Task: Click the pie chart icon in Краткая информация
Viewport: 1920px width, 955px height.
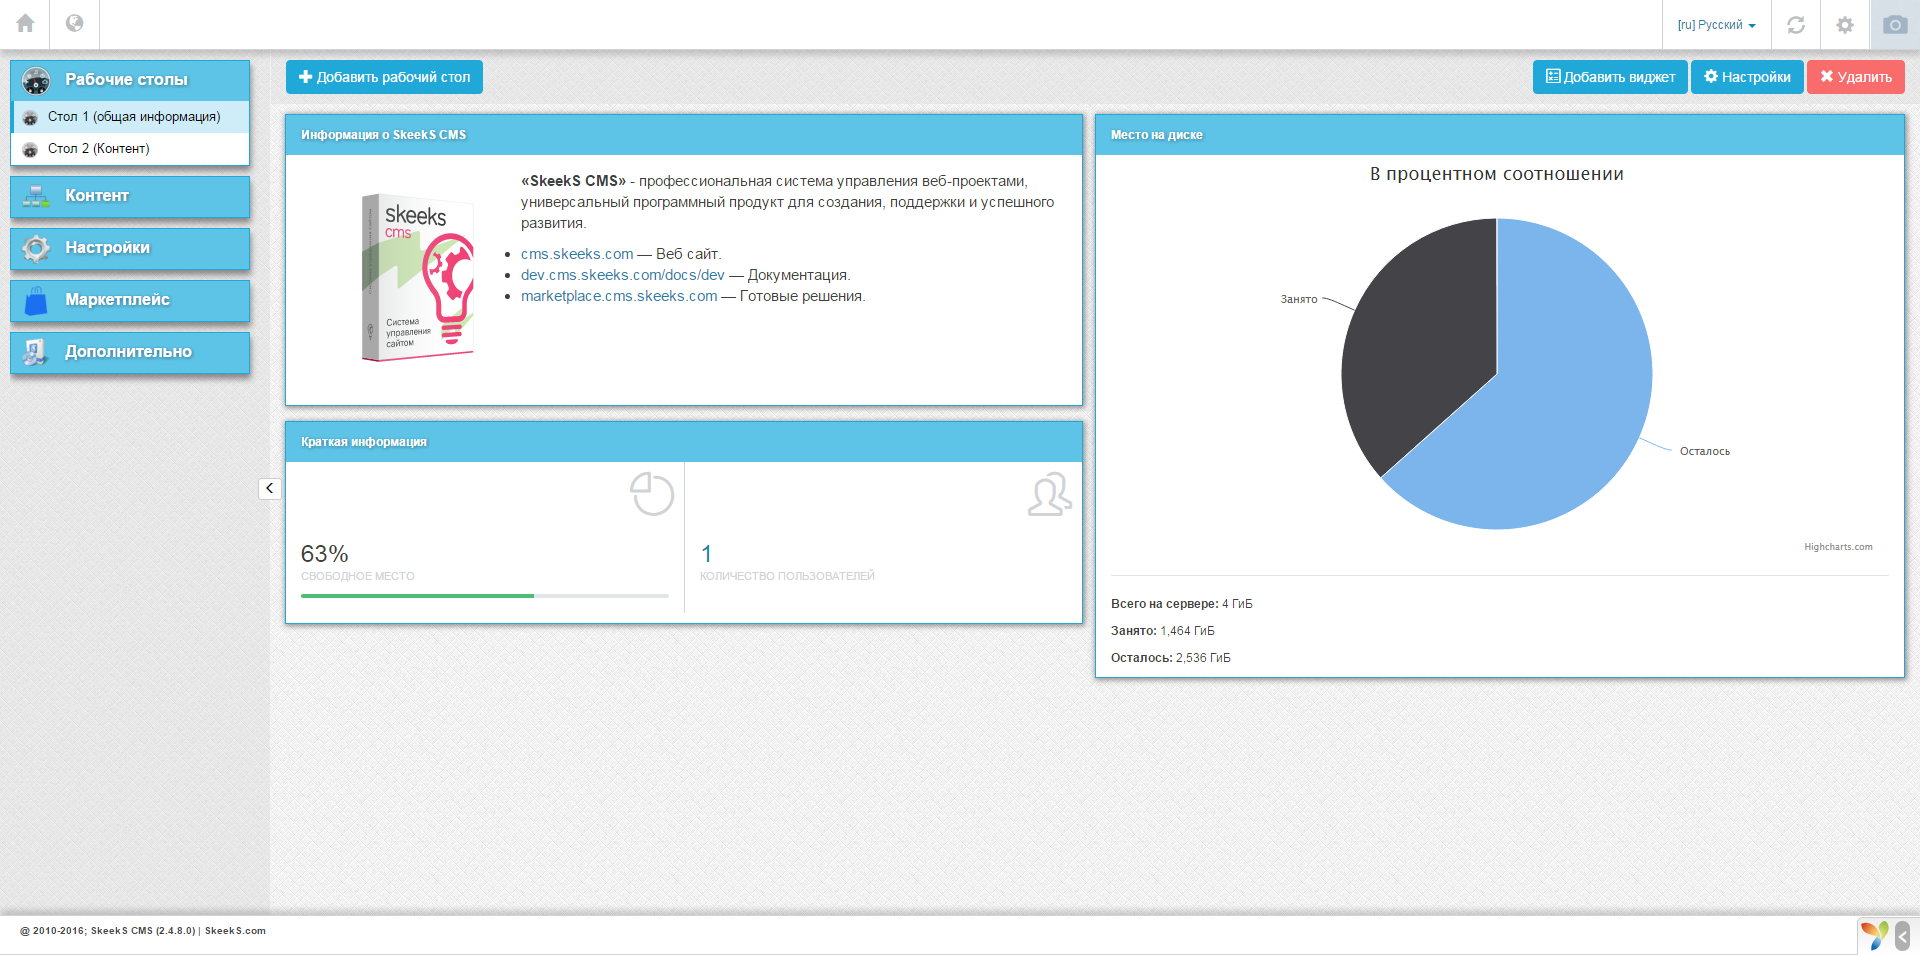Action: coord(652,494)
